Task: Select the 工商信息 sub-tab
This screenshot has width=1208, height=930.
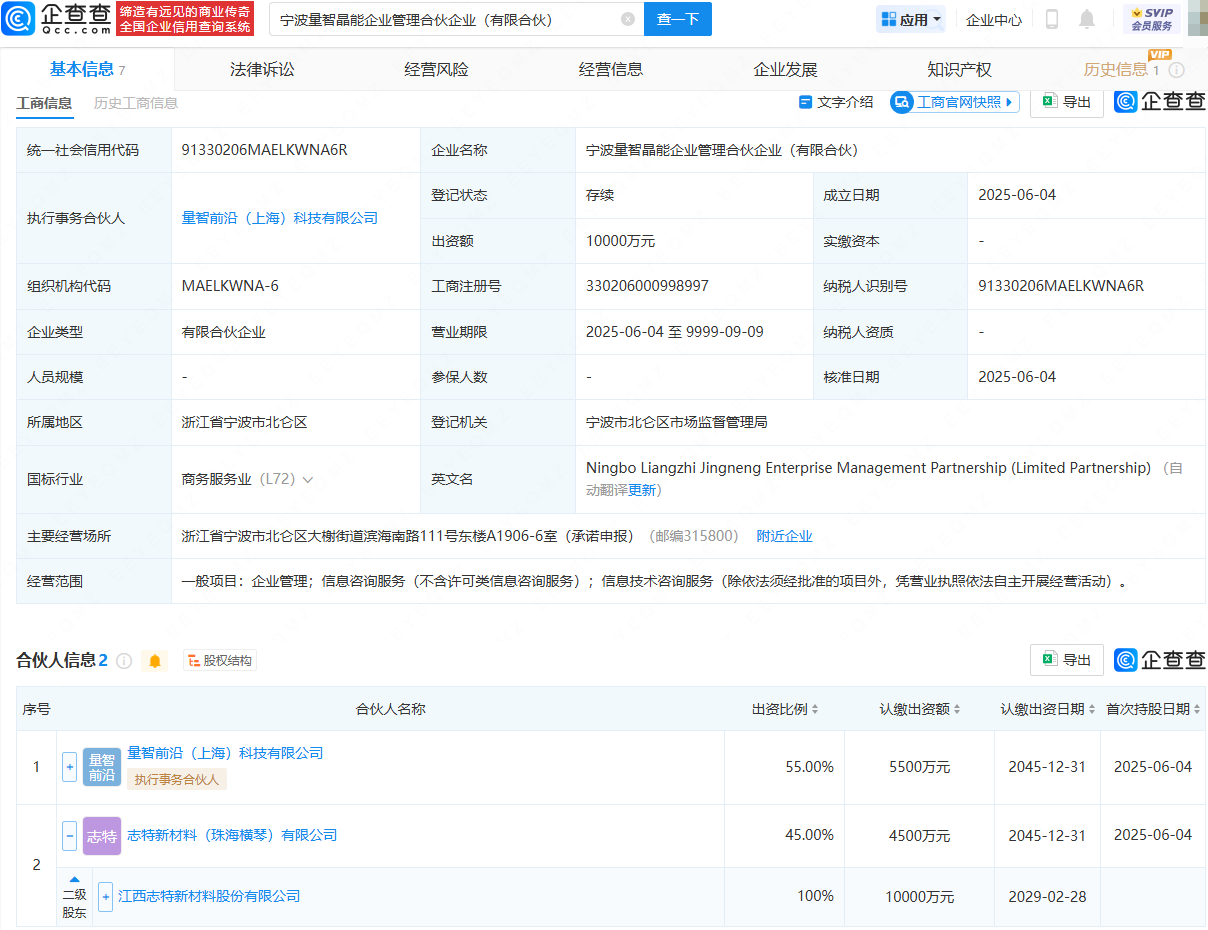Action: [44, 103]
